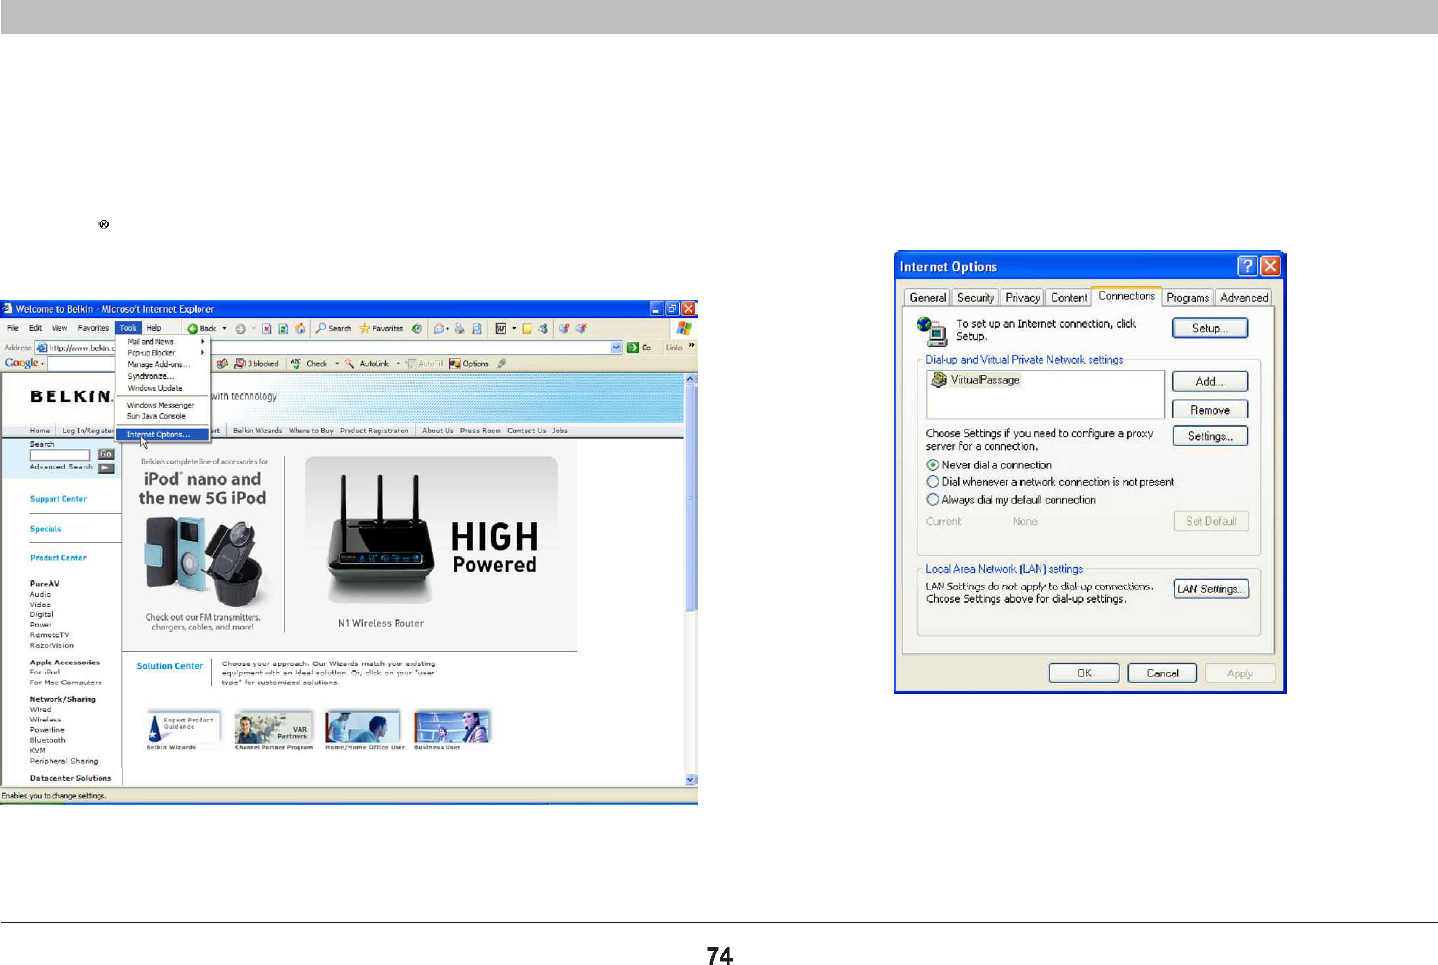Open the Edit menu in Internet Explorer
1438x965 pixels.
(x=35, y=328)
